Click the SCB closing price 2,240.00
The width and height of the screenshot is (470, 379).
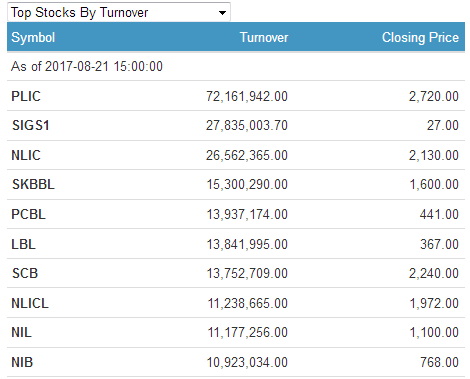point(434,273)
